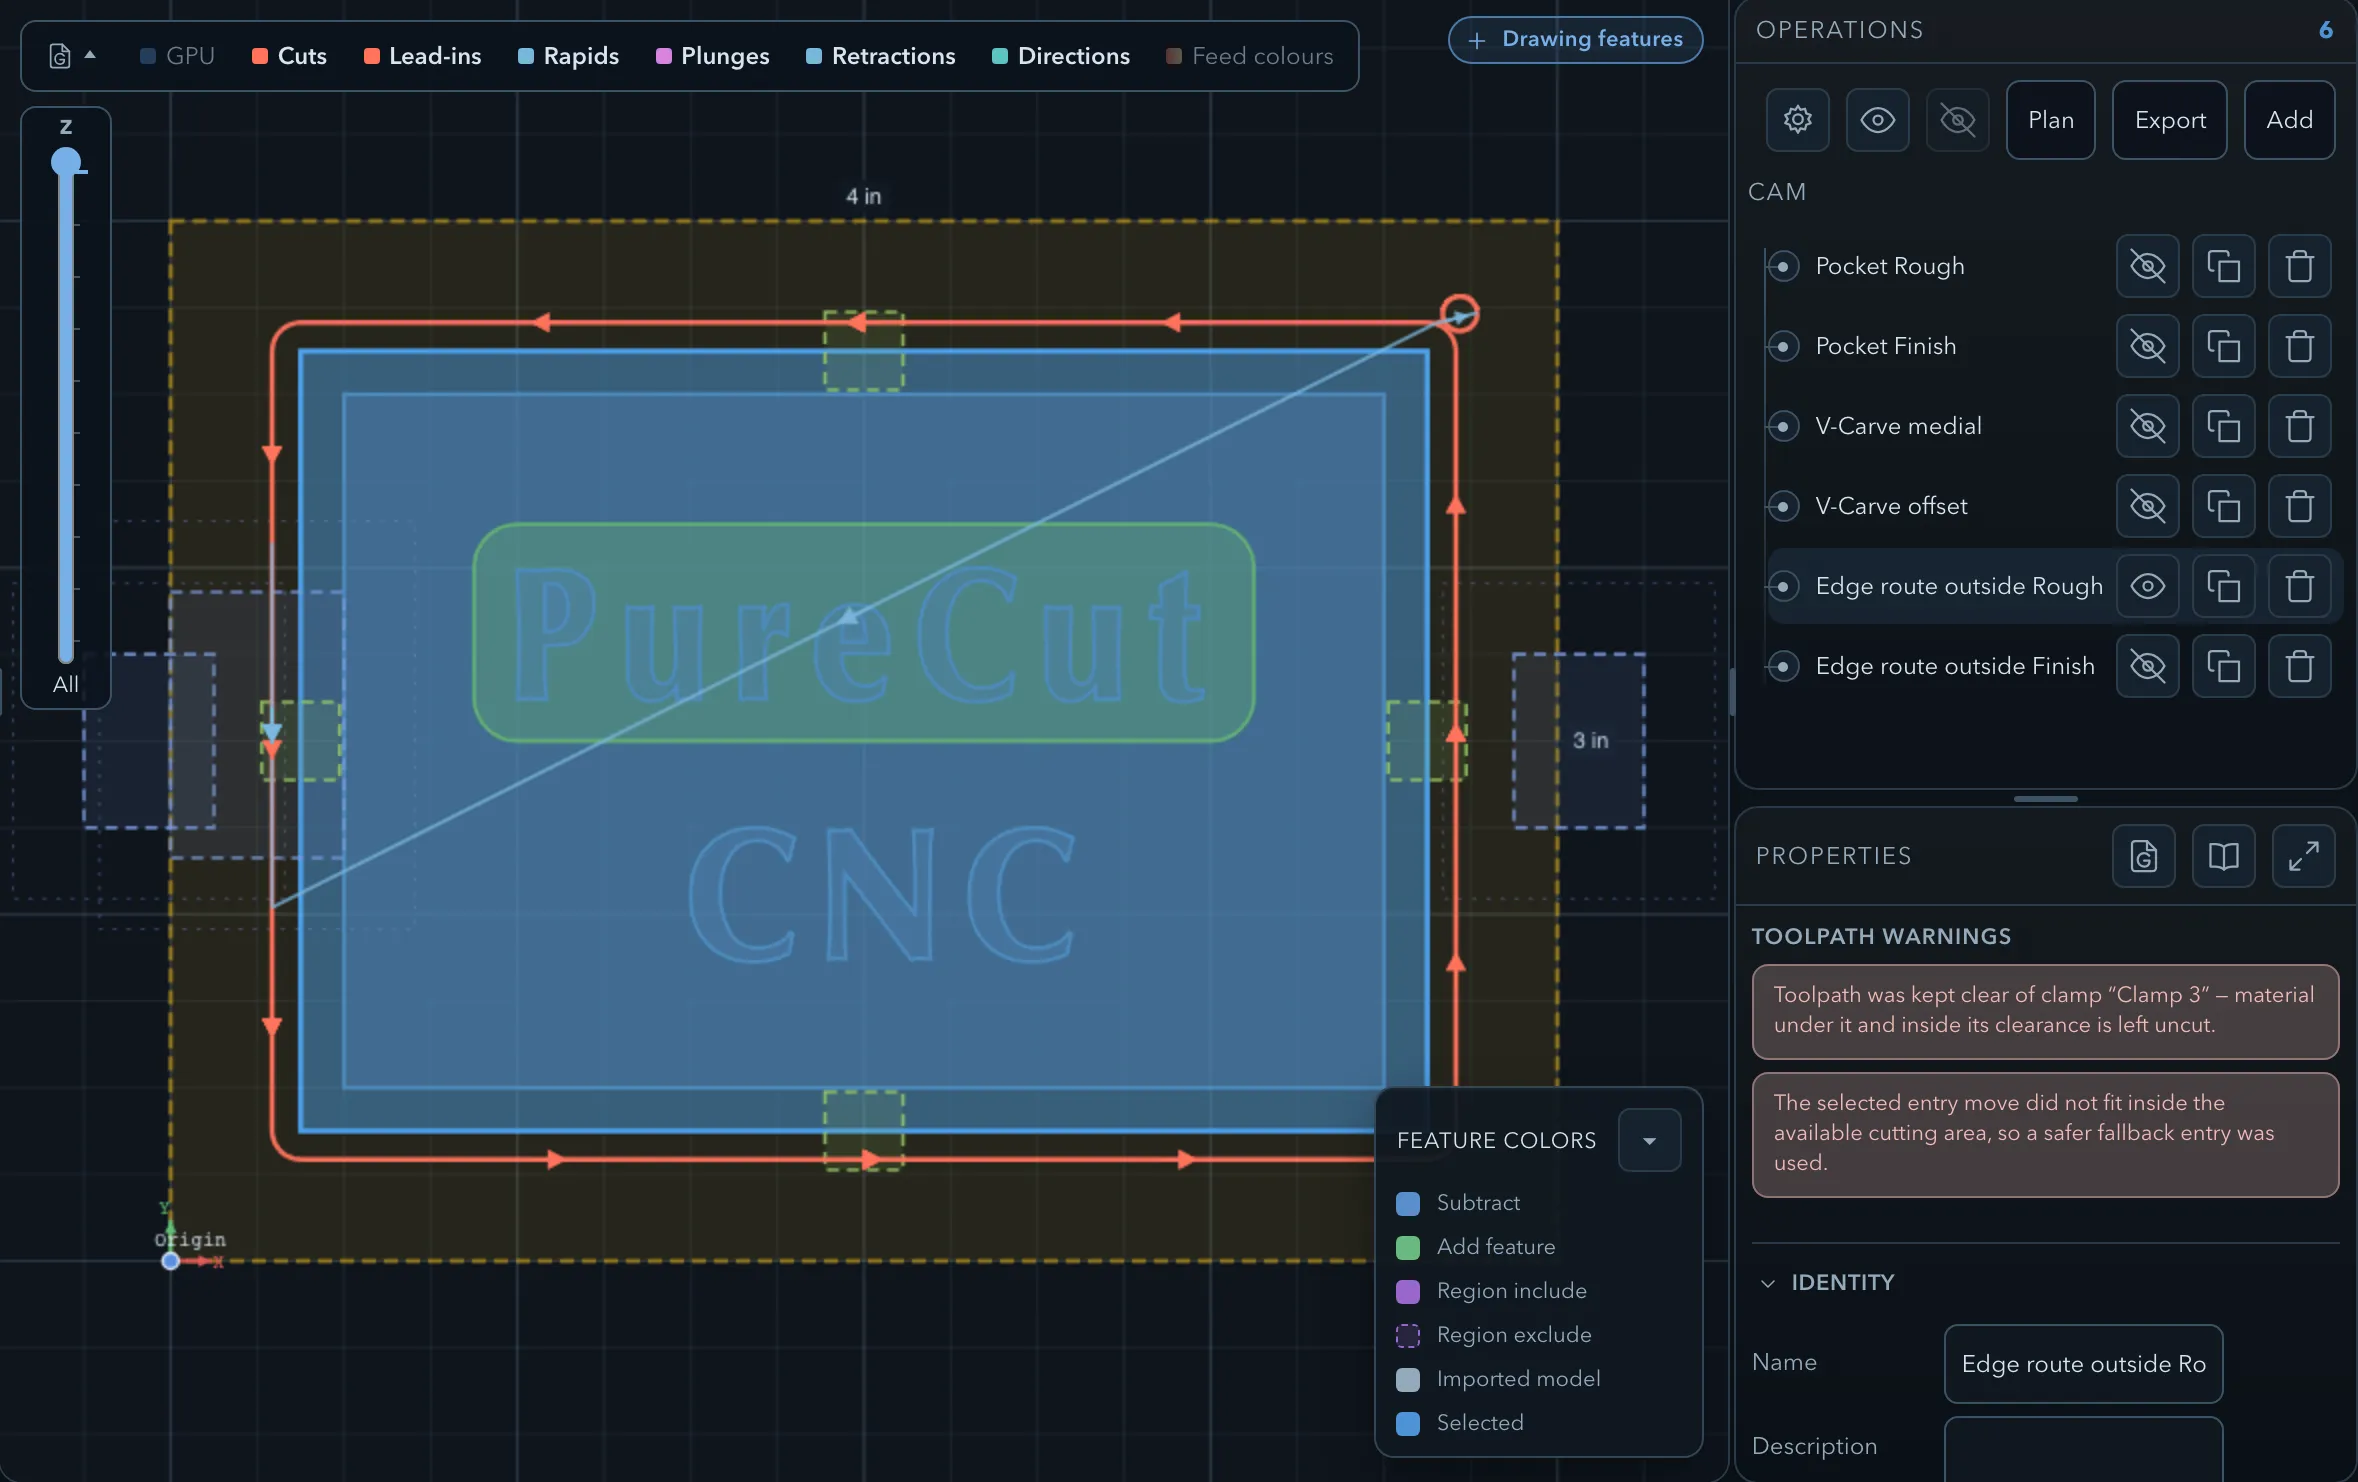Duplicate Edge route outside Finish operation
The width and height of the screenshot is (2358, 1482).
(2223, 666)
